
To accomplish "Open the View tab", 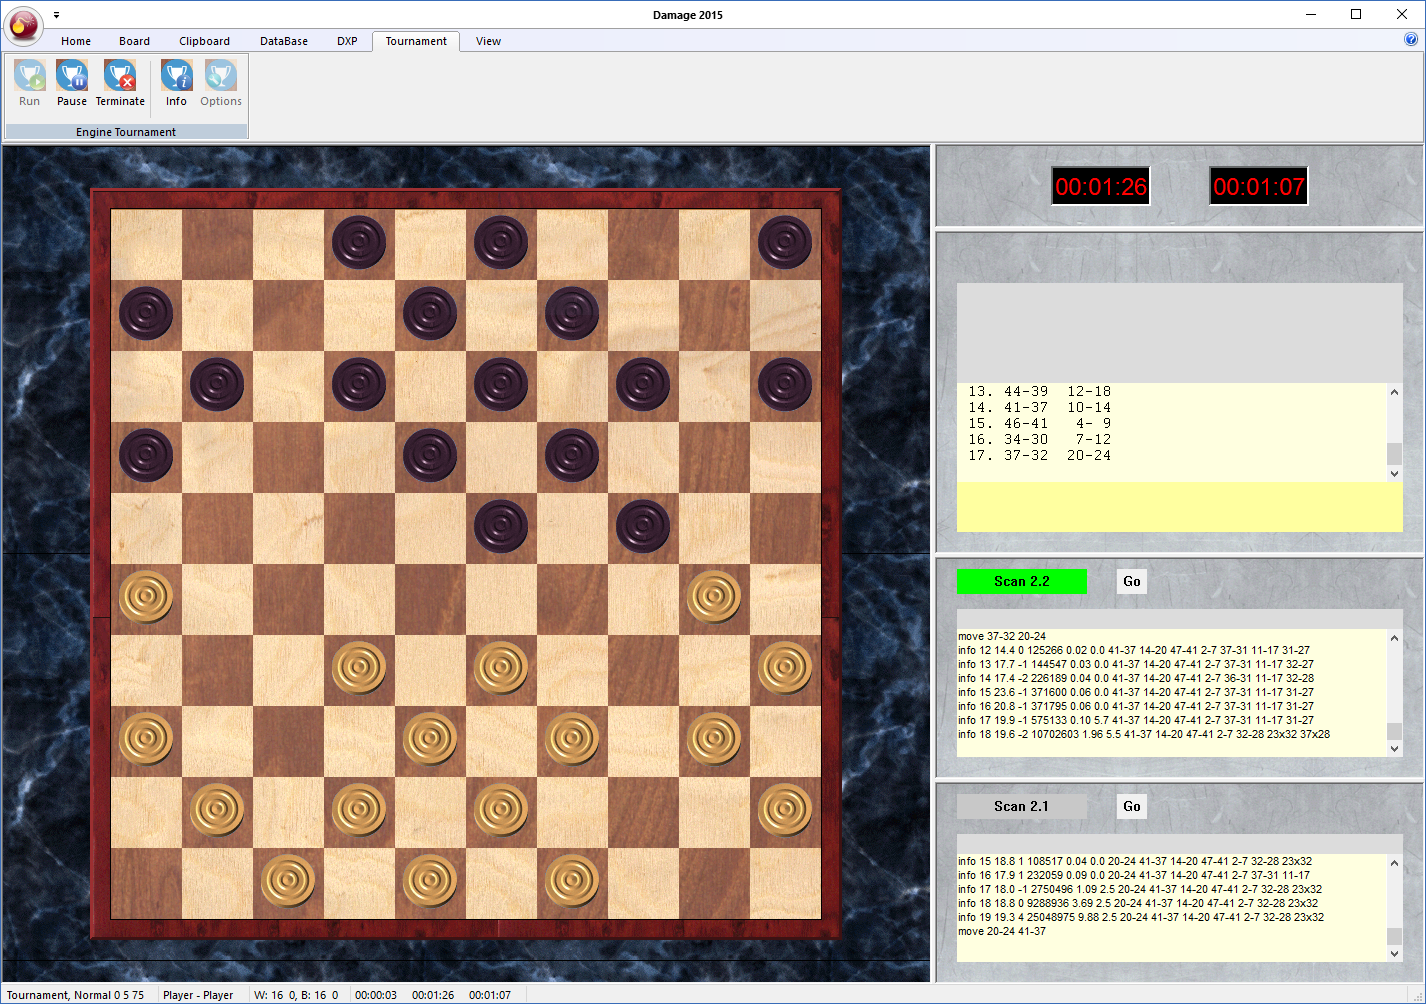I will [x=488, y=41].
